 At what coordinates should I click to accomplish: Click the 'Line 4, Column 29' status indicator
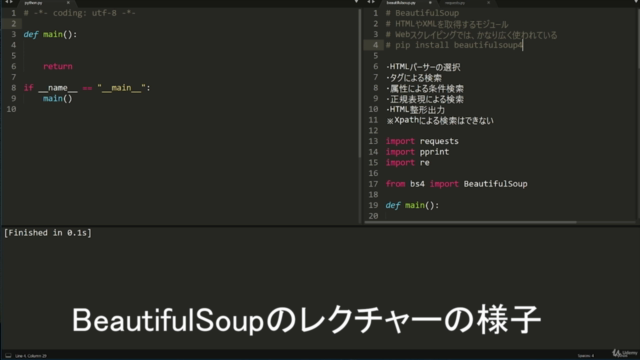click(31, 356)
